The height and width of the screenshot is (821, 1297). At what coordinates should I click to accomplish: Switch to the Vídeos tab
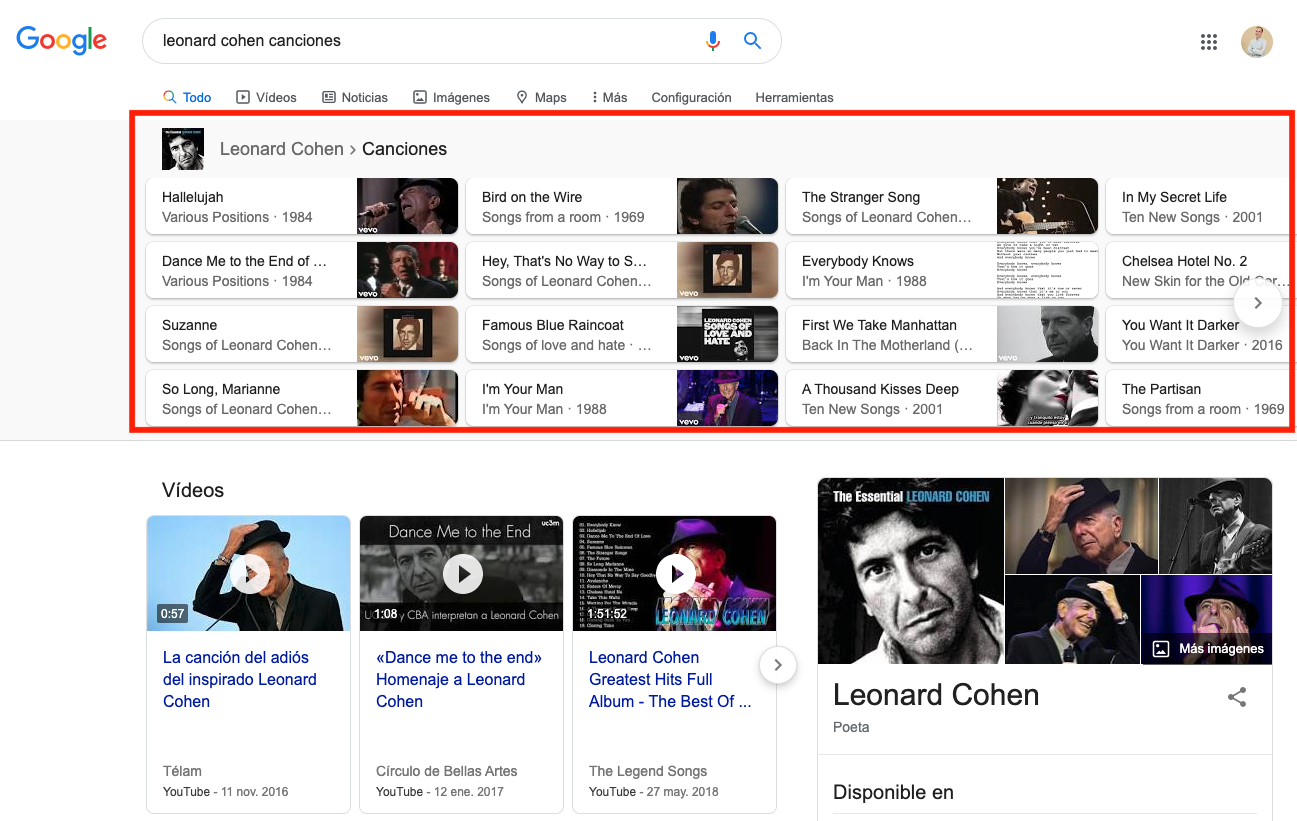[266, 98]
